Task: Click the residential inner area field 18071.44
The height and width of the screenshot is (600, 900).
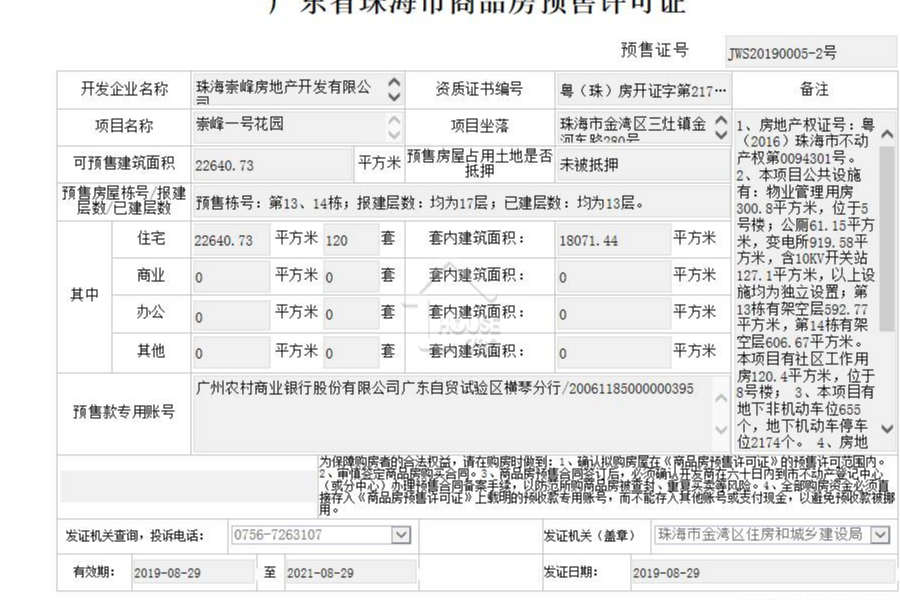Action: [x=614, y=240]
